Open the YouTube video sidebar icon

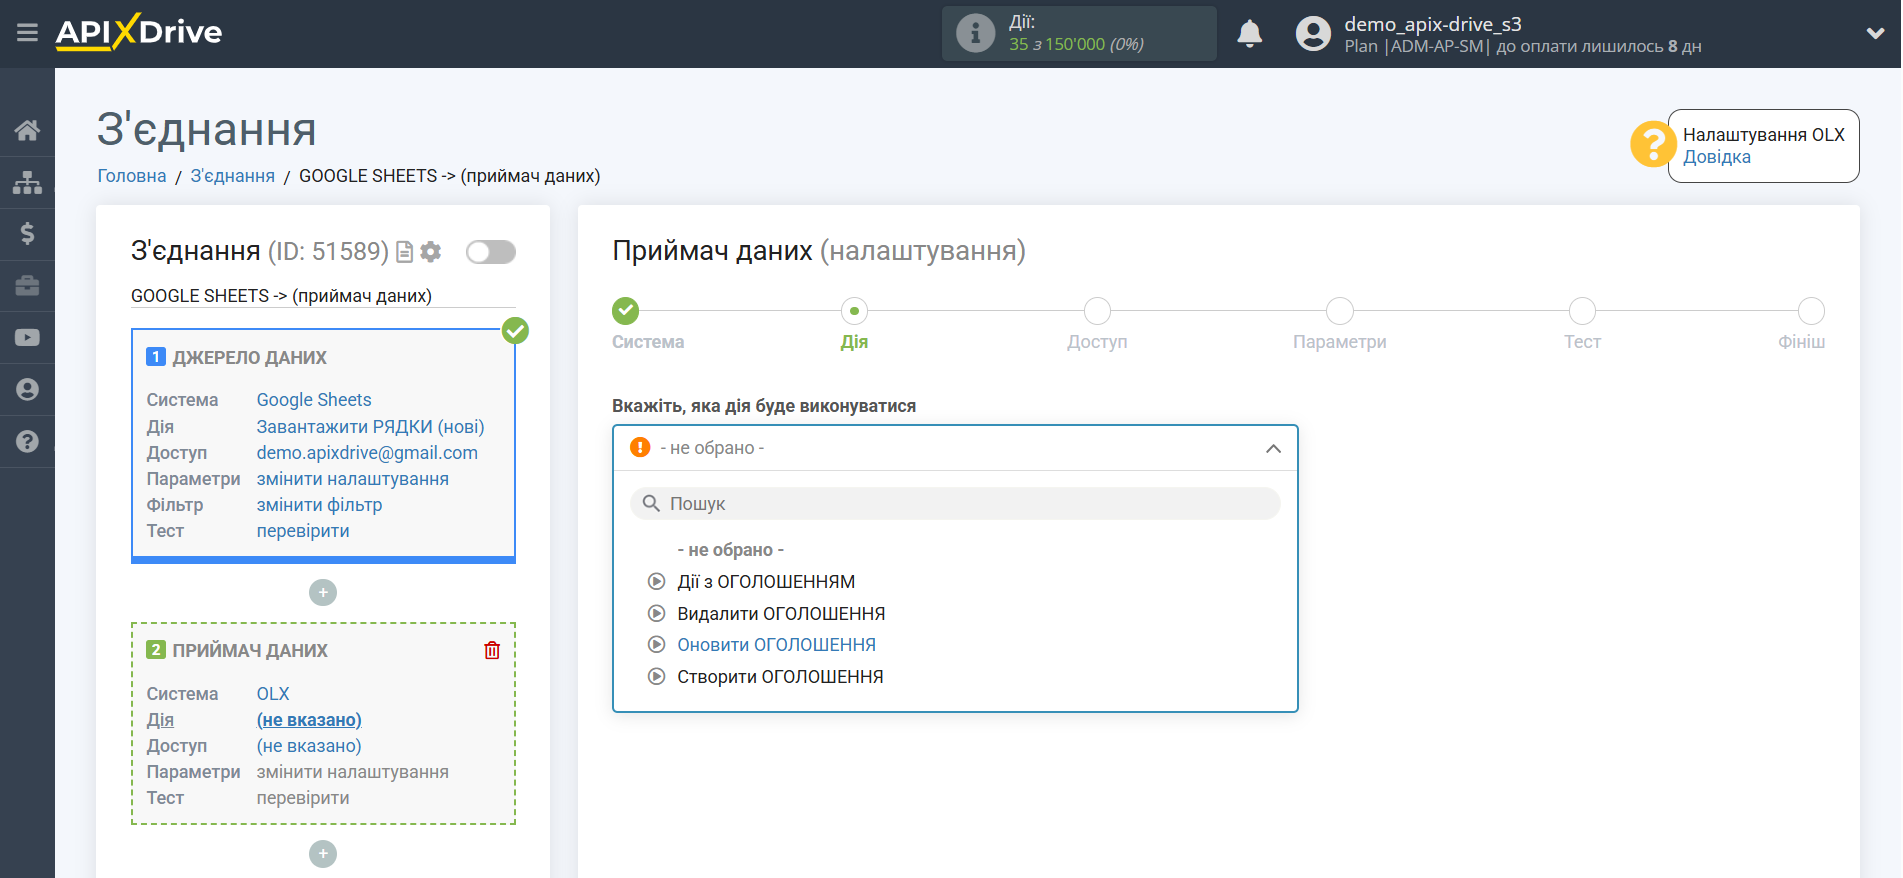pyautogui.click(x=27, y=338)
